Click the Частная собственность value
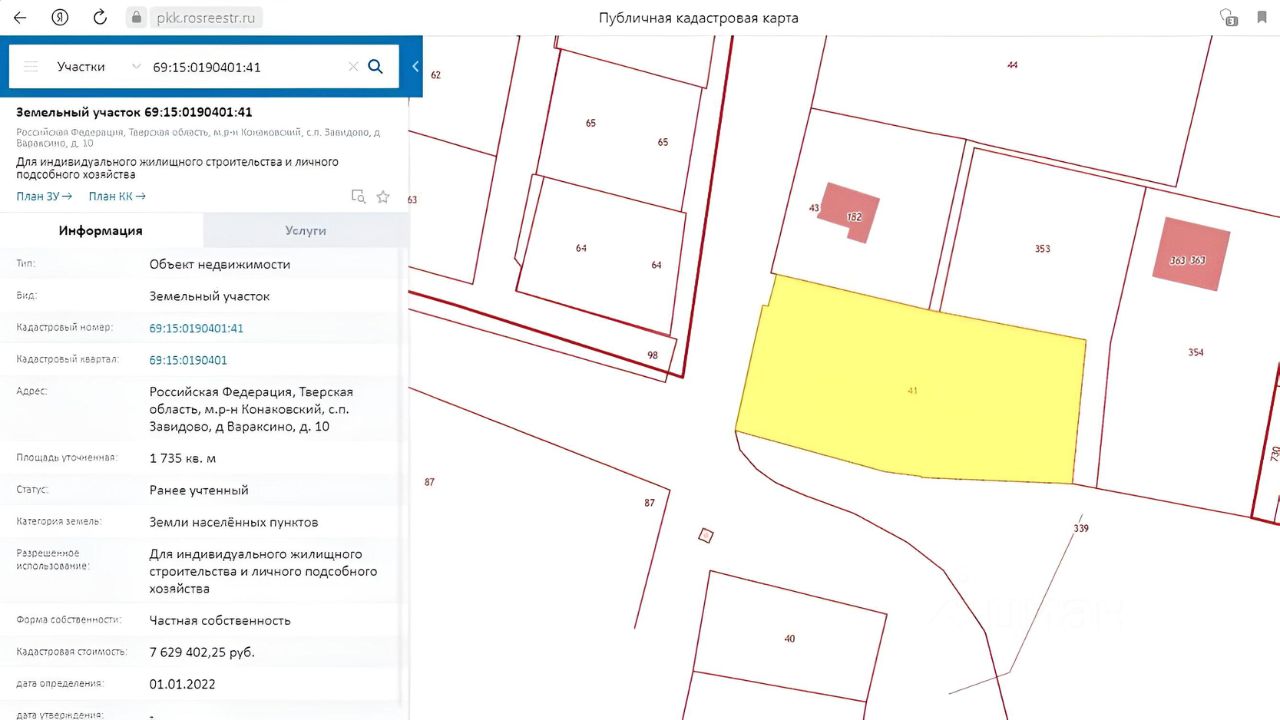Viewport: 1280px width, 720px height. (220, 620)
